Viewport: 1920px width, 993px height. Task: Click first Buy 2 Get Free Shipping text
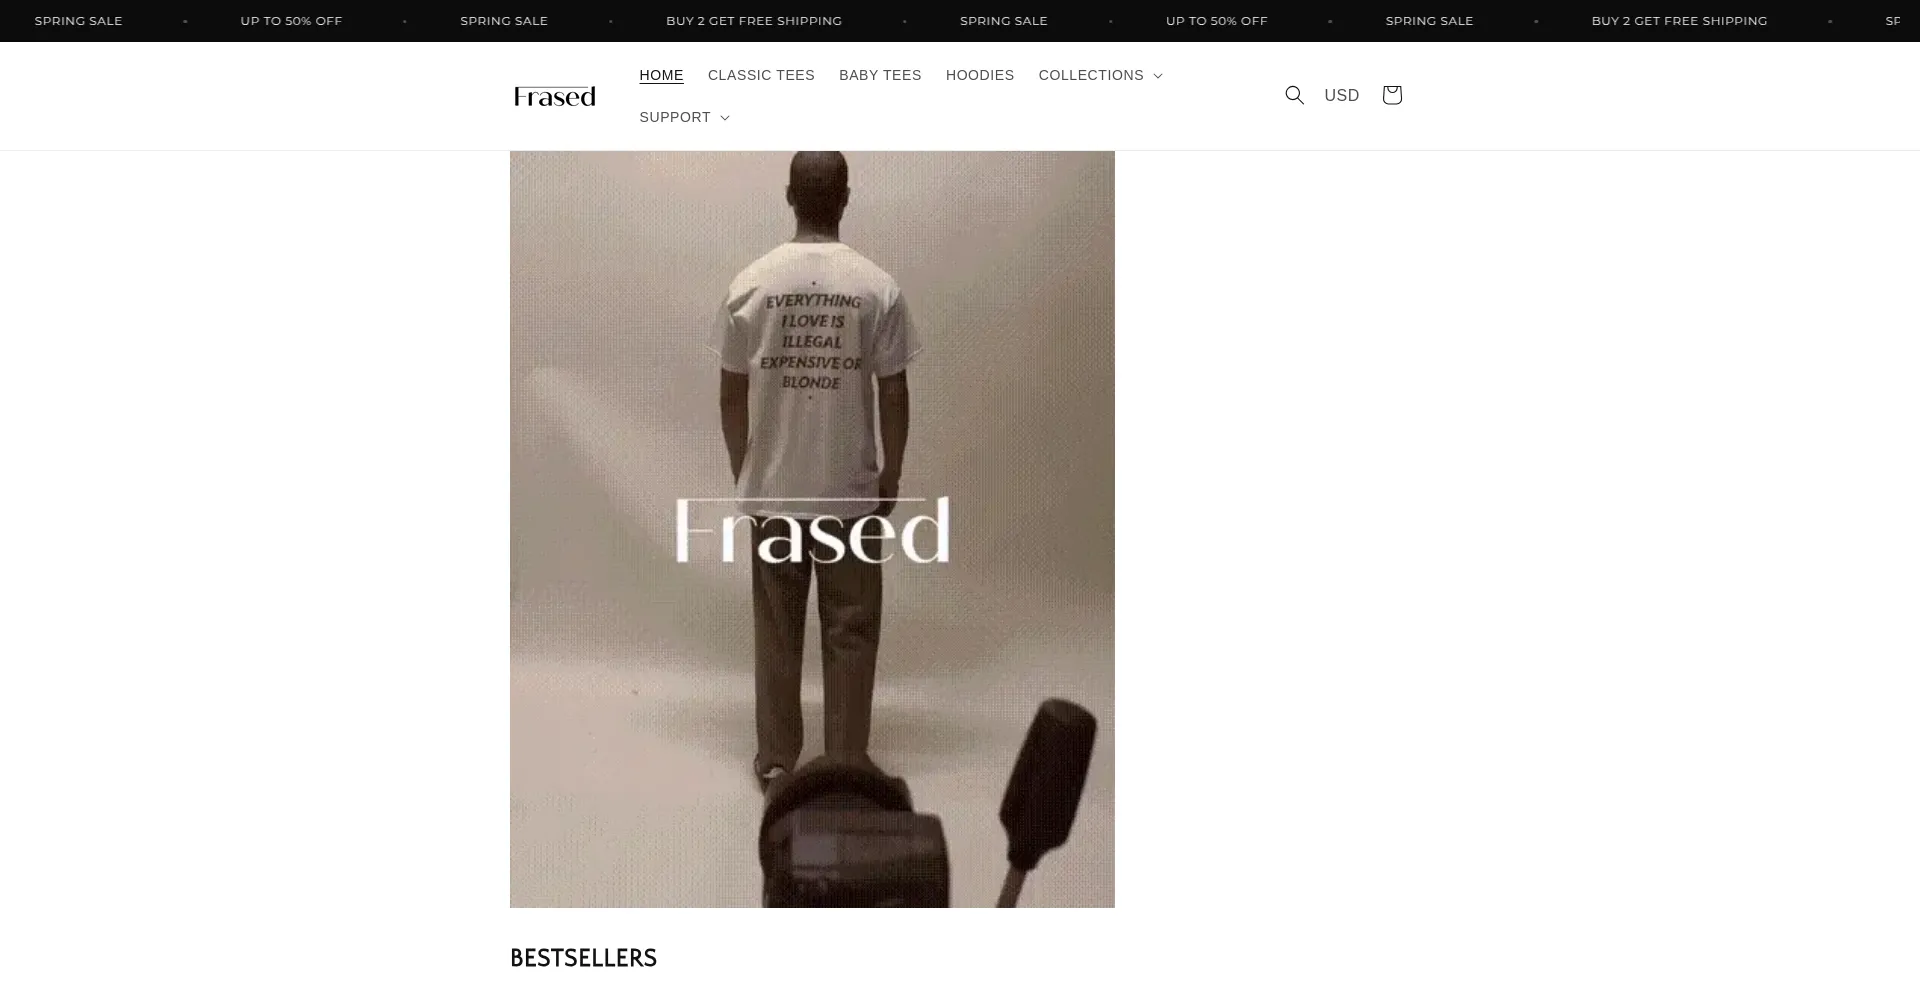(x=754, y=21)
